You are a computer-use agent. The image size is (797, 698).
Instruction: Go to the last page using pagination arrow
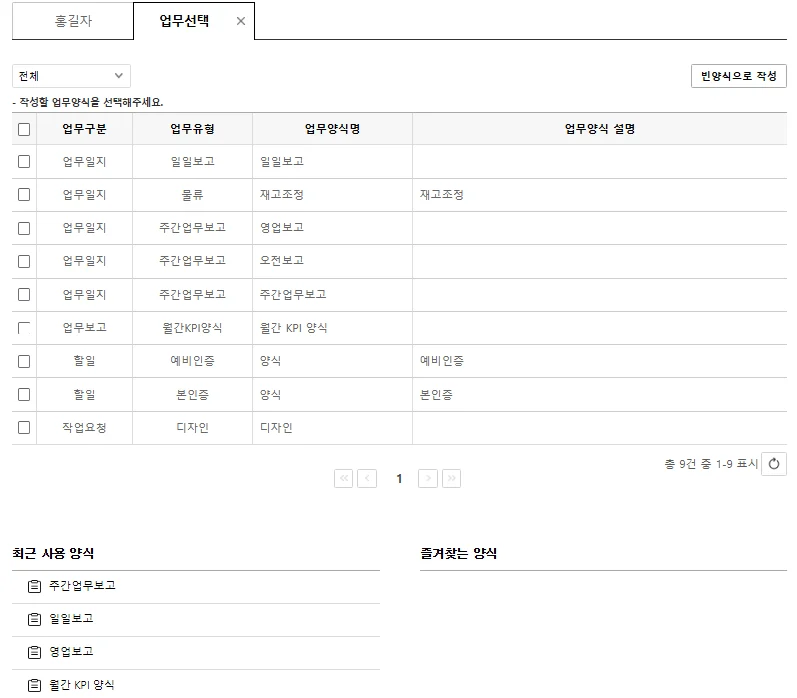(x=451, y=479)
